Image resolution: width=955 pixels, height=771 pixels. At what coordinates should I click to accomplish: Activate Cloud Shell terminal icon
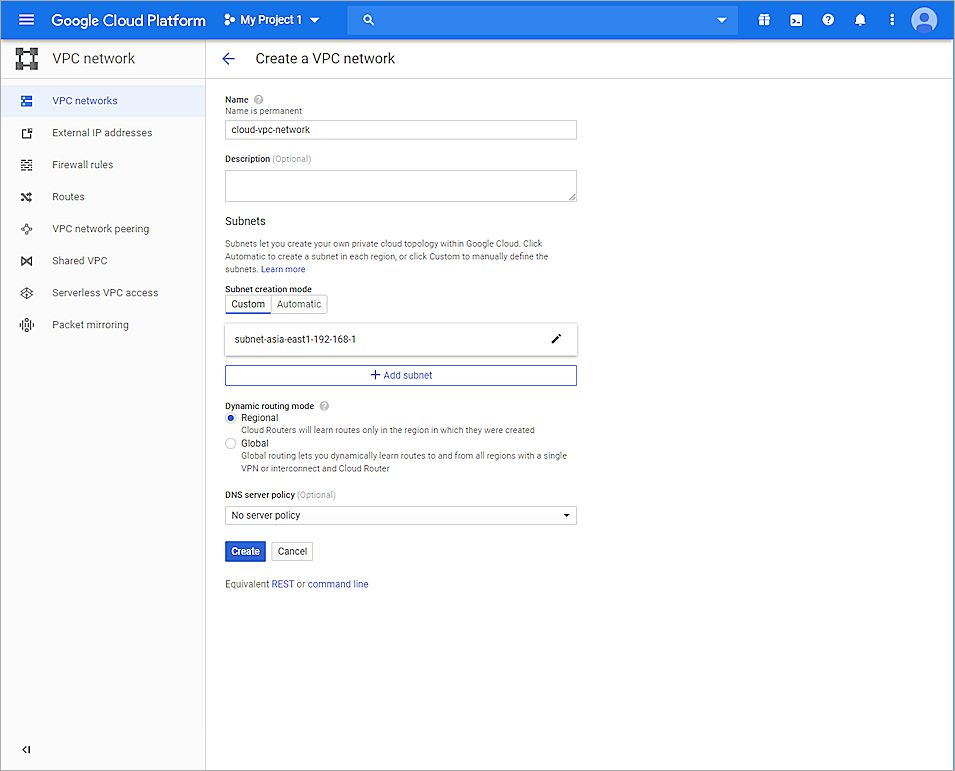point(796,20)
